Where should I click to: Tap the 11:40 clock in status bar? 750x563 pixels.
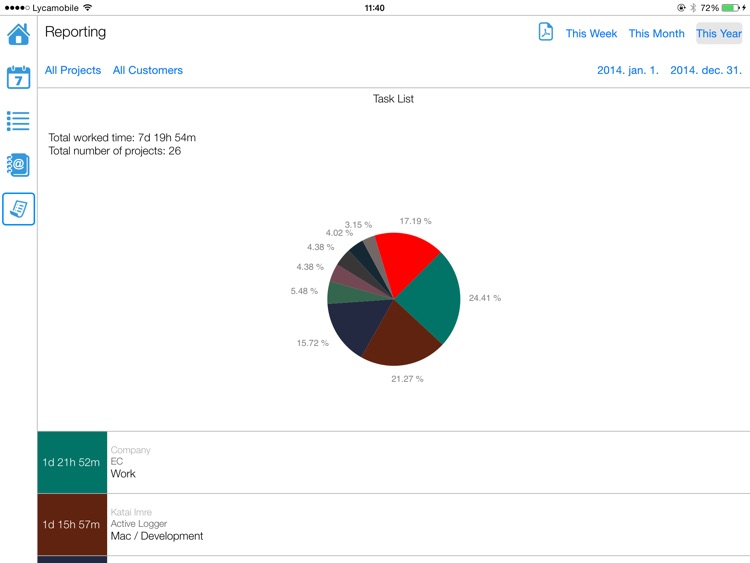tap(375, 8)
